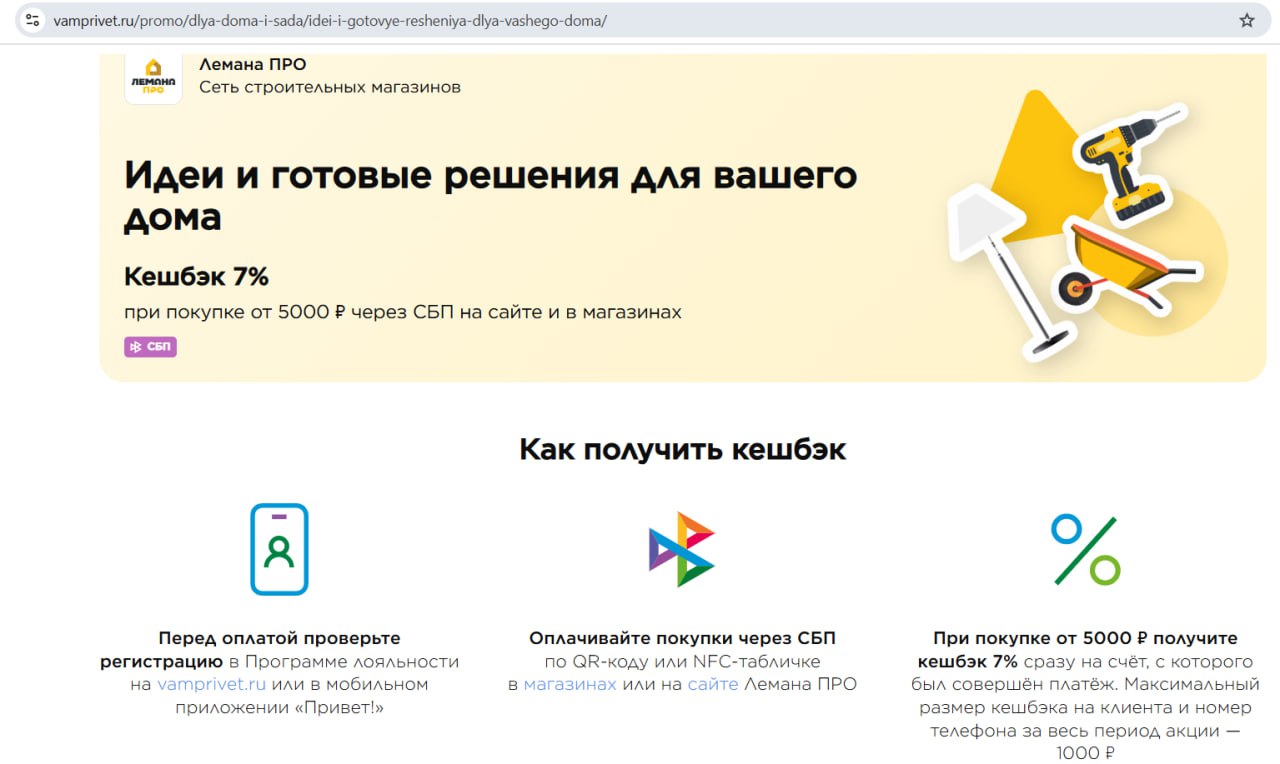Click the percent sign icon
Viewport: 1280px width, 764px height.
point(1085,550)
